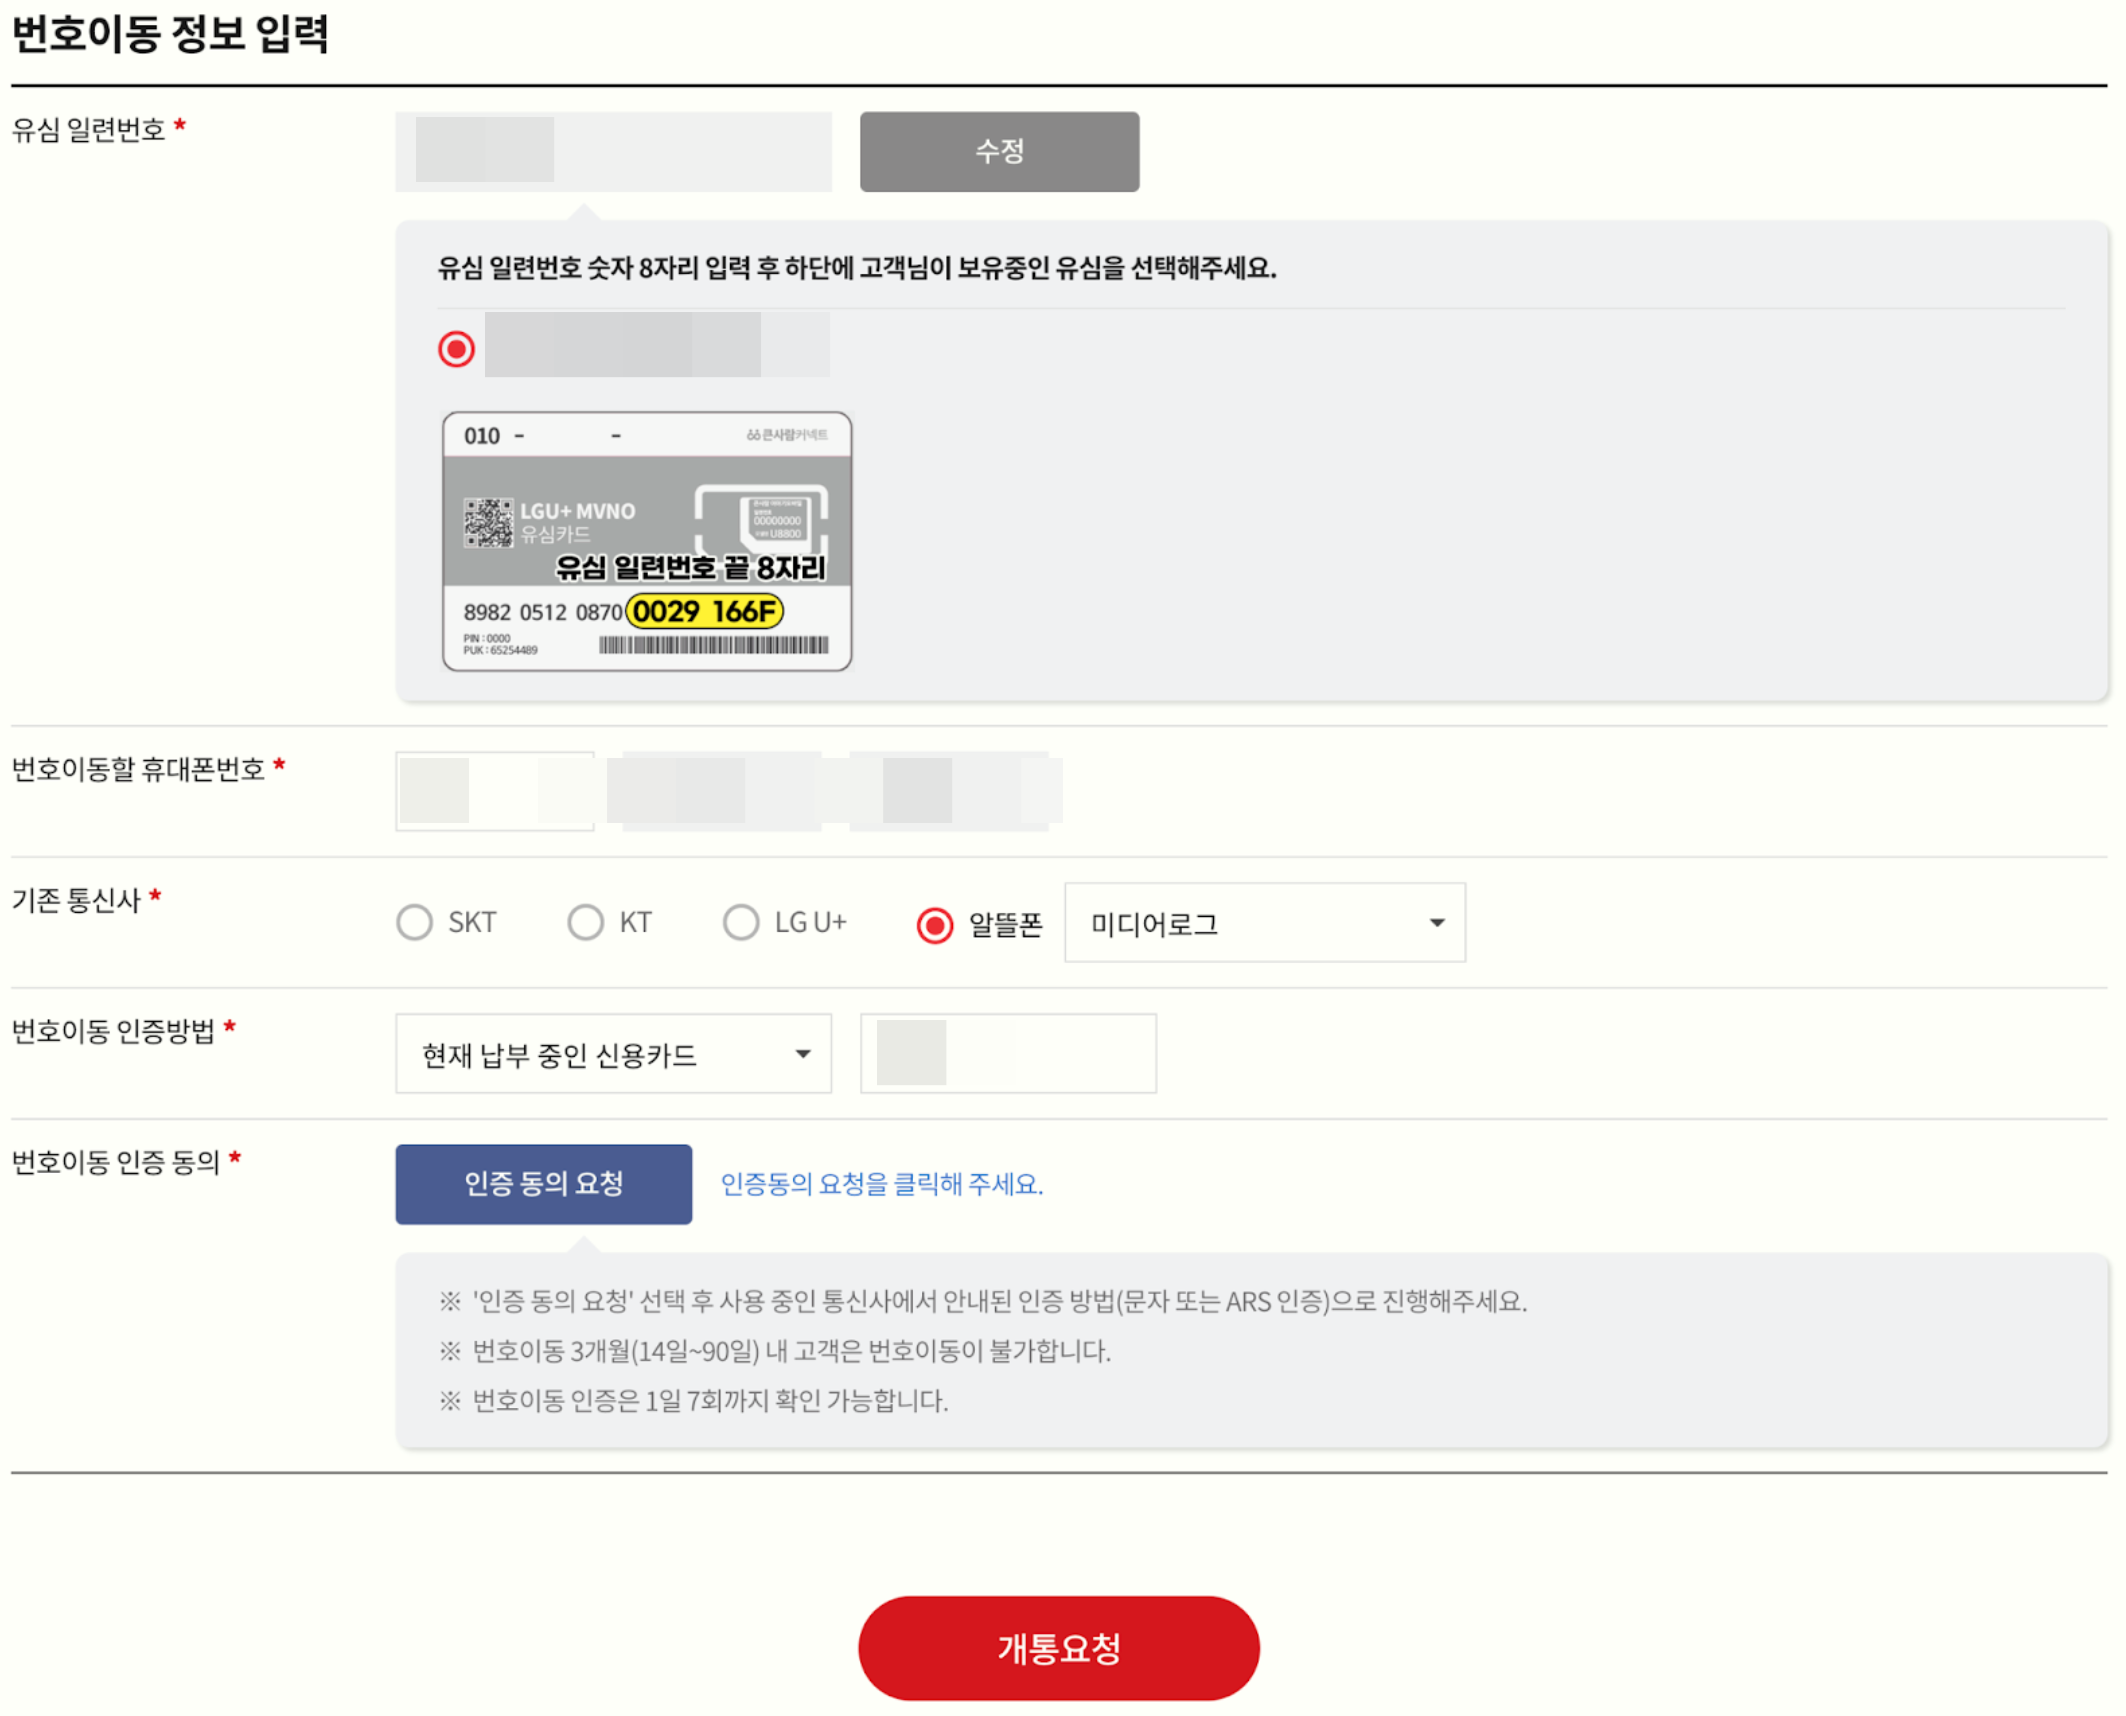The width and height of the screenshot is (2126, 1716).
Task: Click first phone number prefix field
Action: [x=494, y=790]
